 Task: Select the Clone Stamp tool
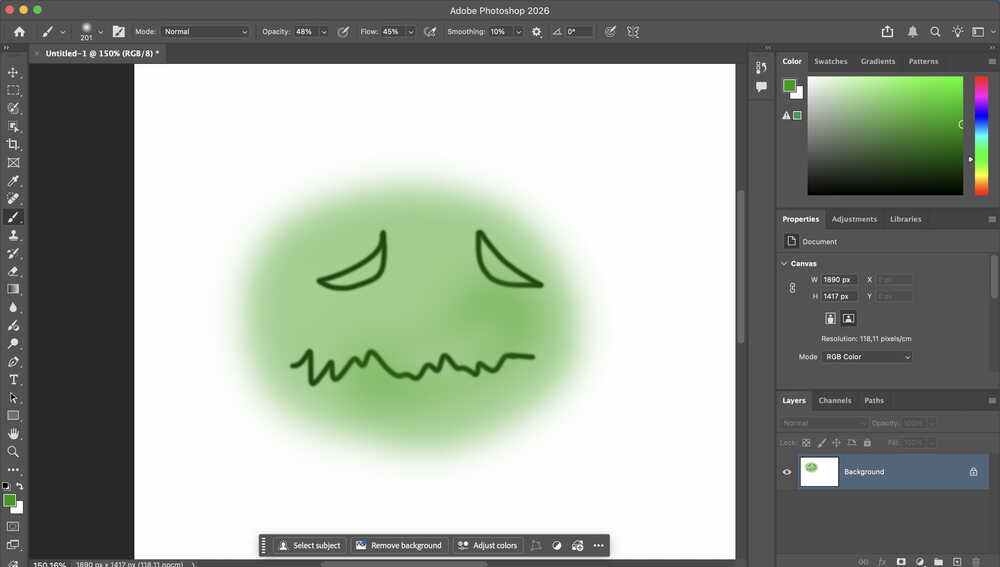coord(13,235)
